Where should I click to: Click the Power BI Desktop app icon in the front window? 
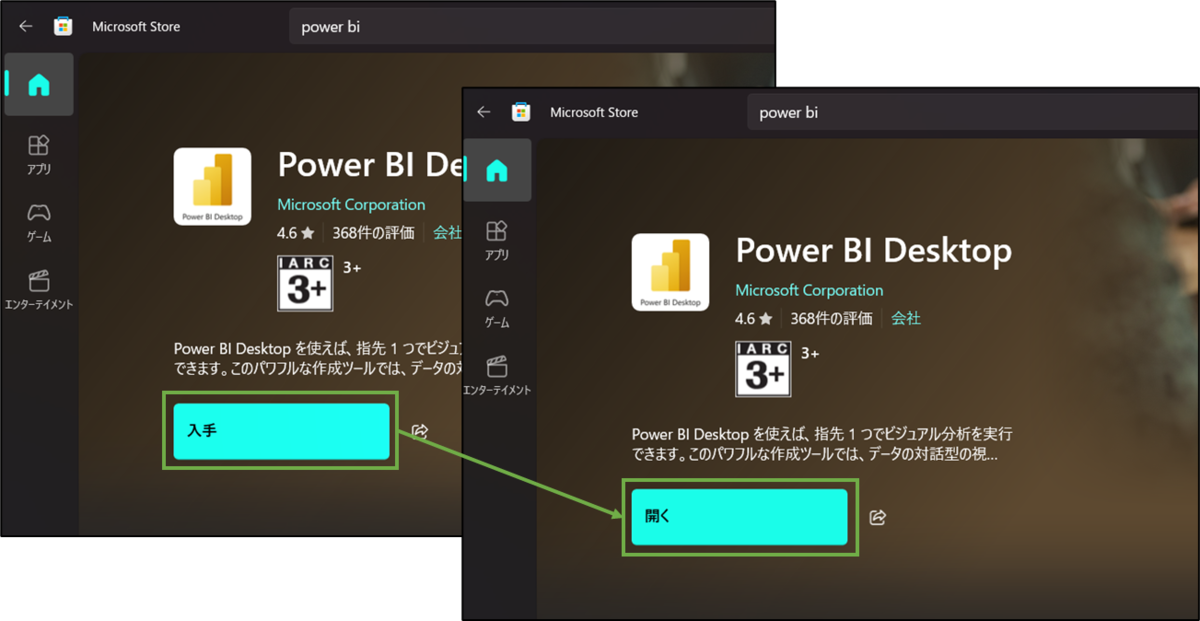coord(670,272)
